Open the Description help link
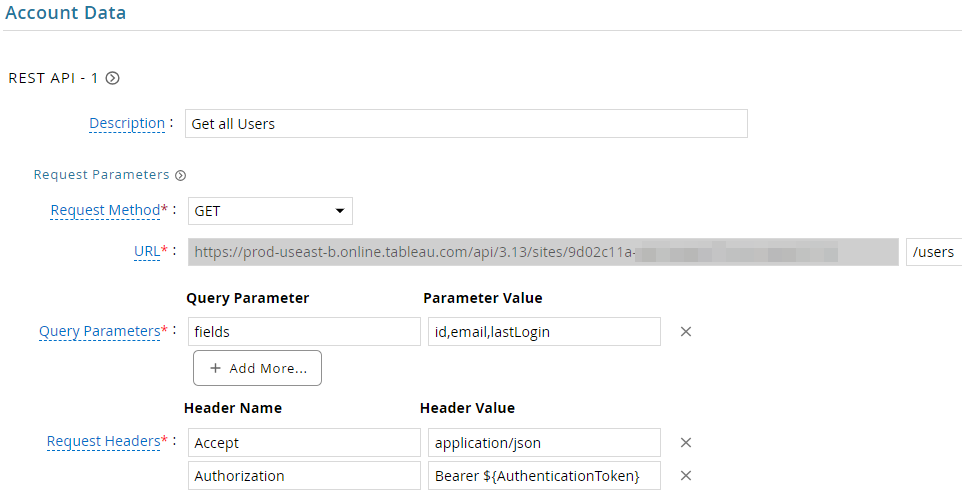 tap(127, 123)
